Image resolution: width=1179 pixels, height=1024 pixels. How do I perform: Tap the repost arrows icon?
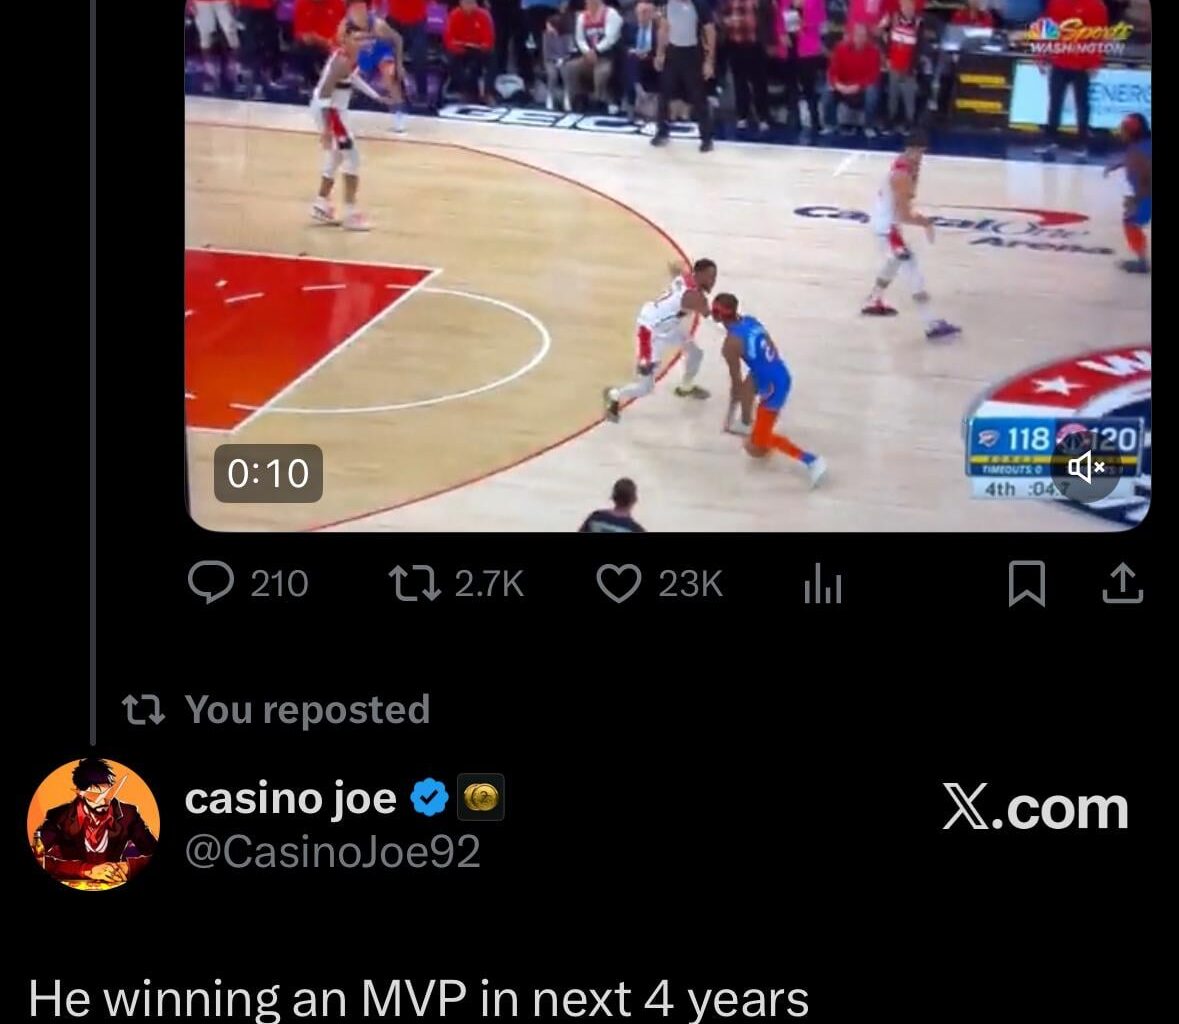point(414,583)
